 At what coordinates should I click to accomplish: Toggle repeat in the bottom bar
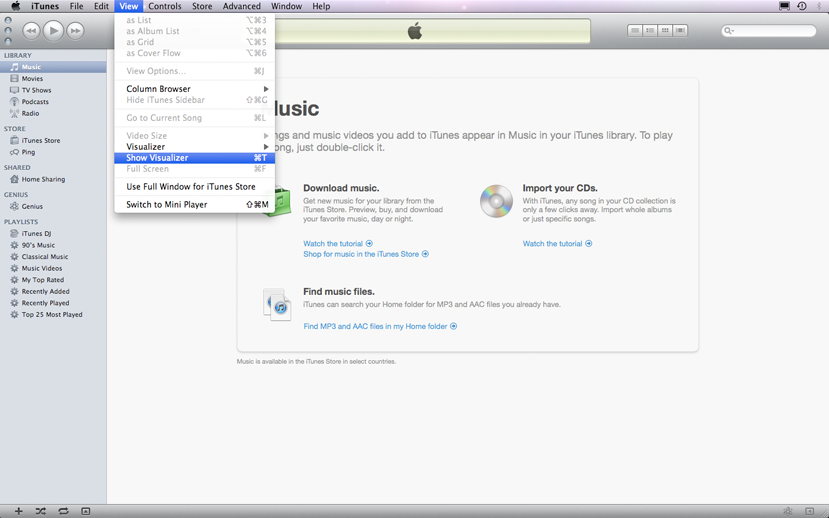[x=63, y=511]
